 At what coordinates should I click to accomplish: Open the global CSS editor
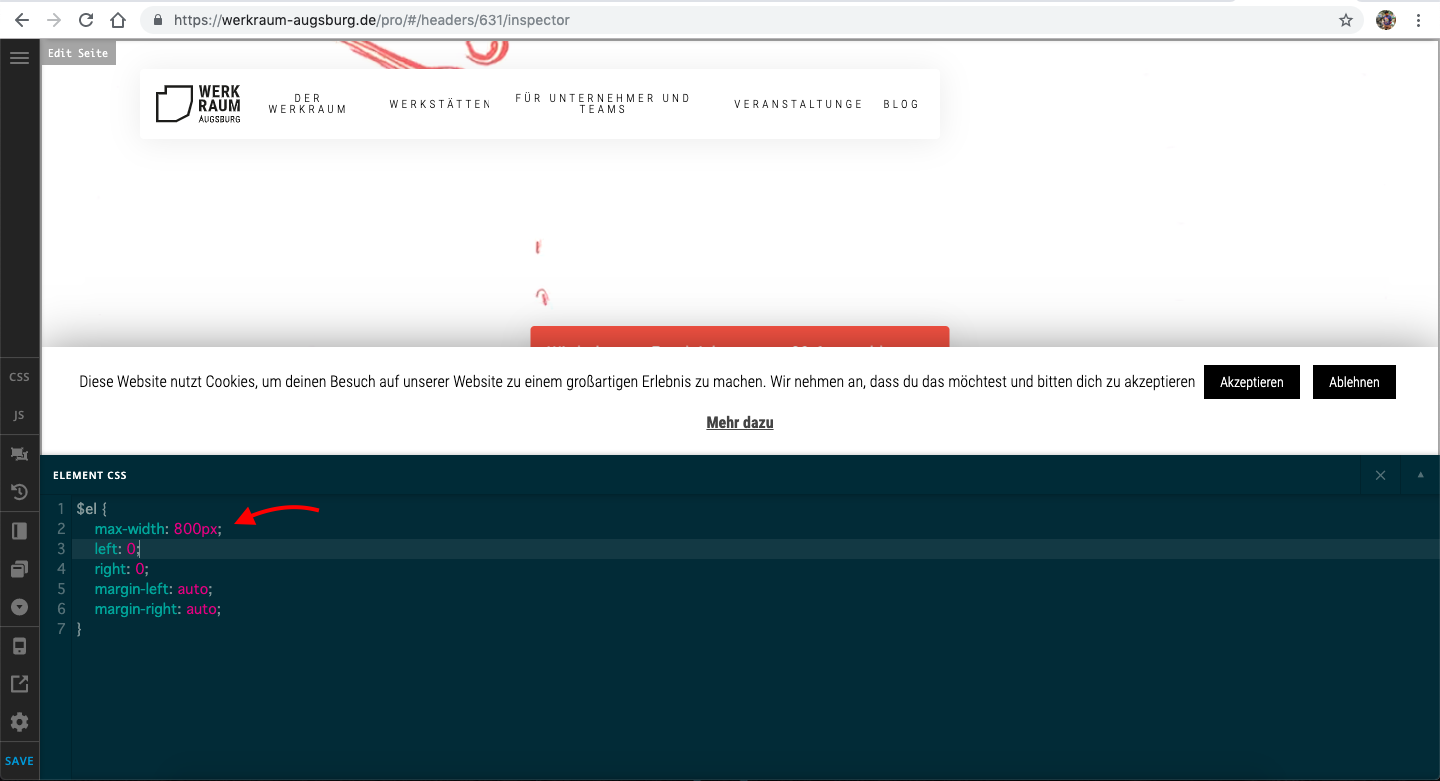click(x=19, y=377)
